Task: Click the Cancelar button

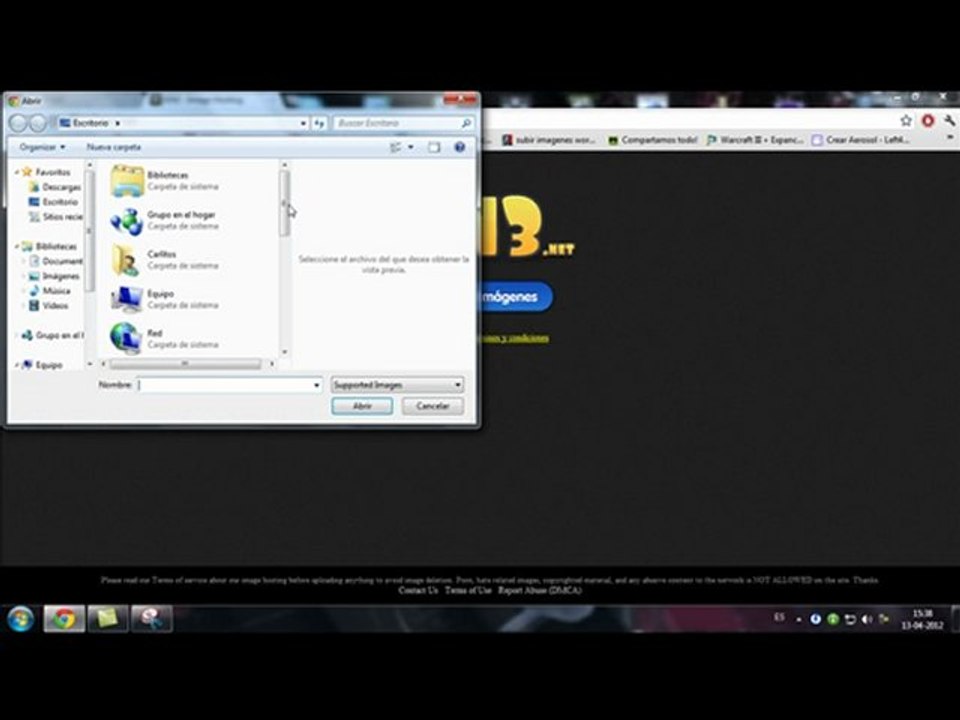Action: tap(432, 406)
